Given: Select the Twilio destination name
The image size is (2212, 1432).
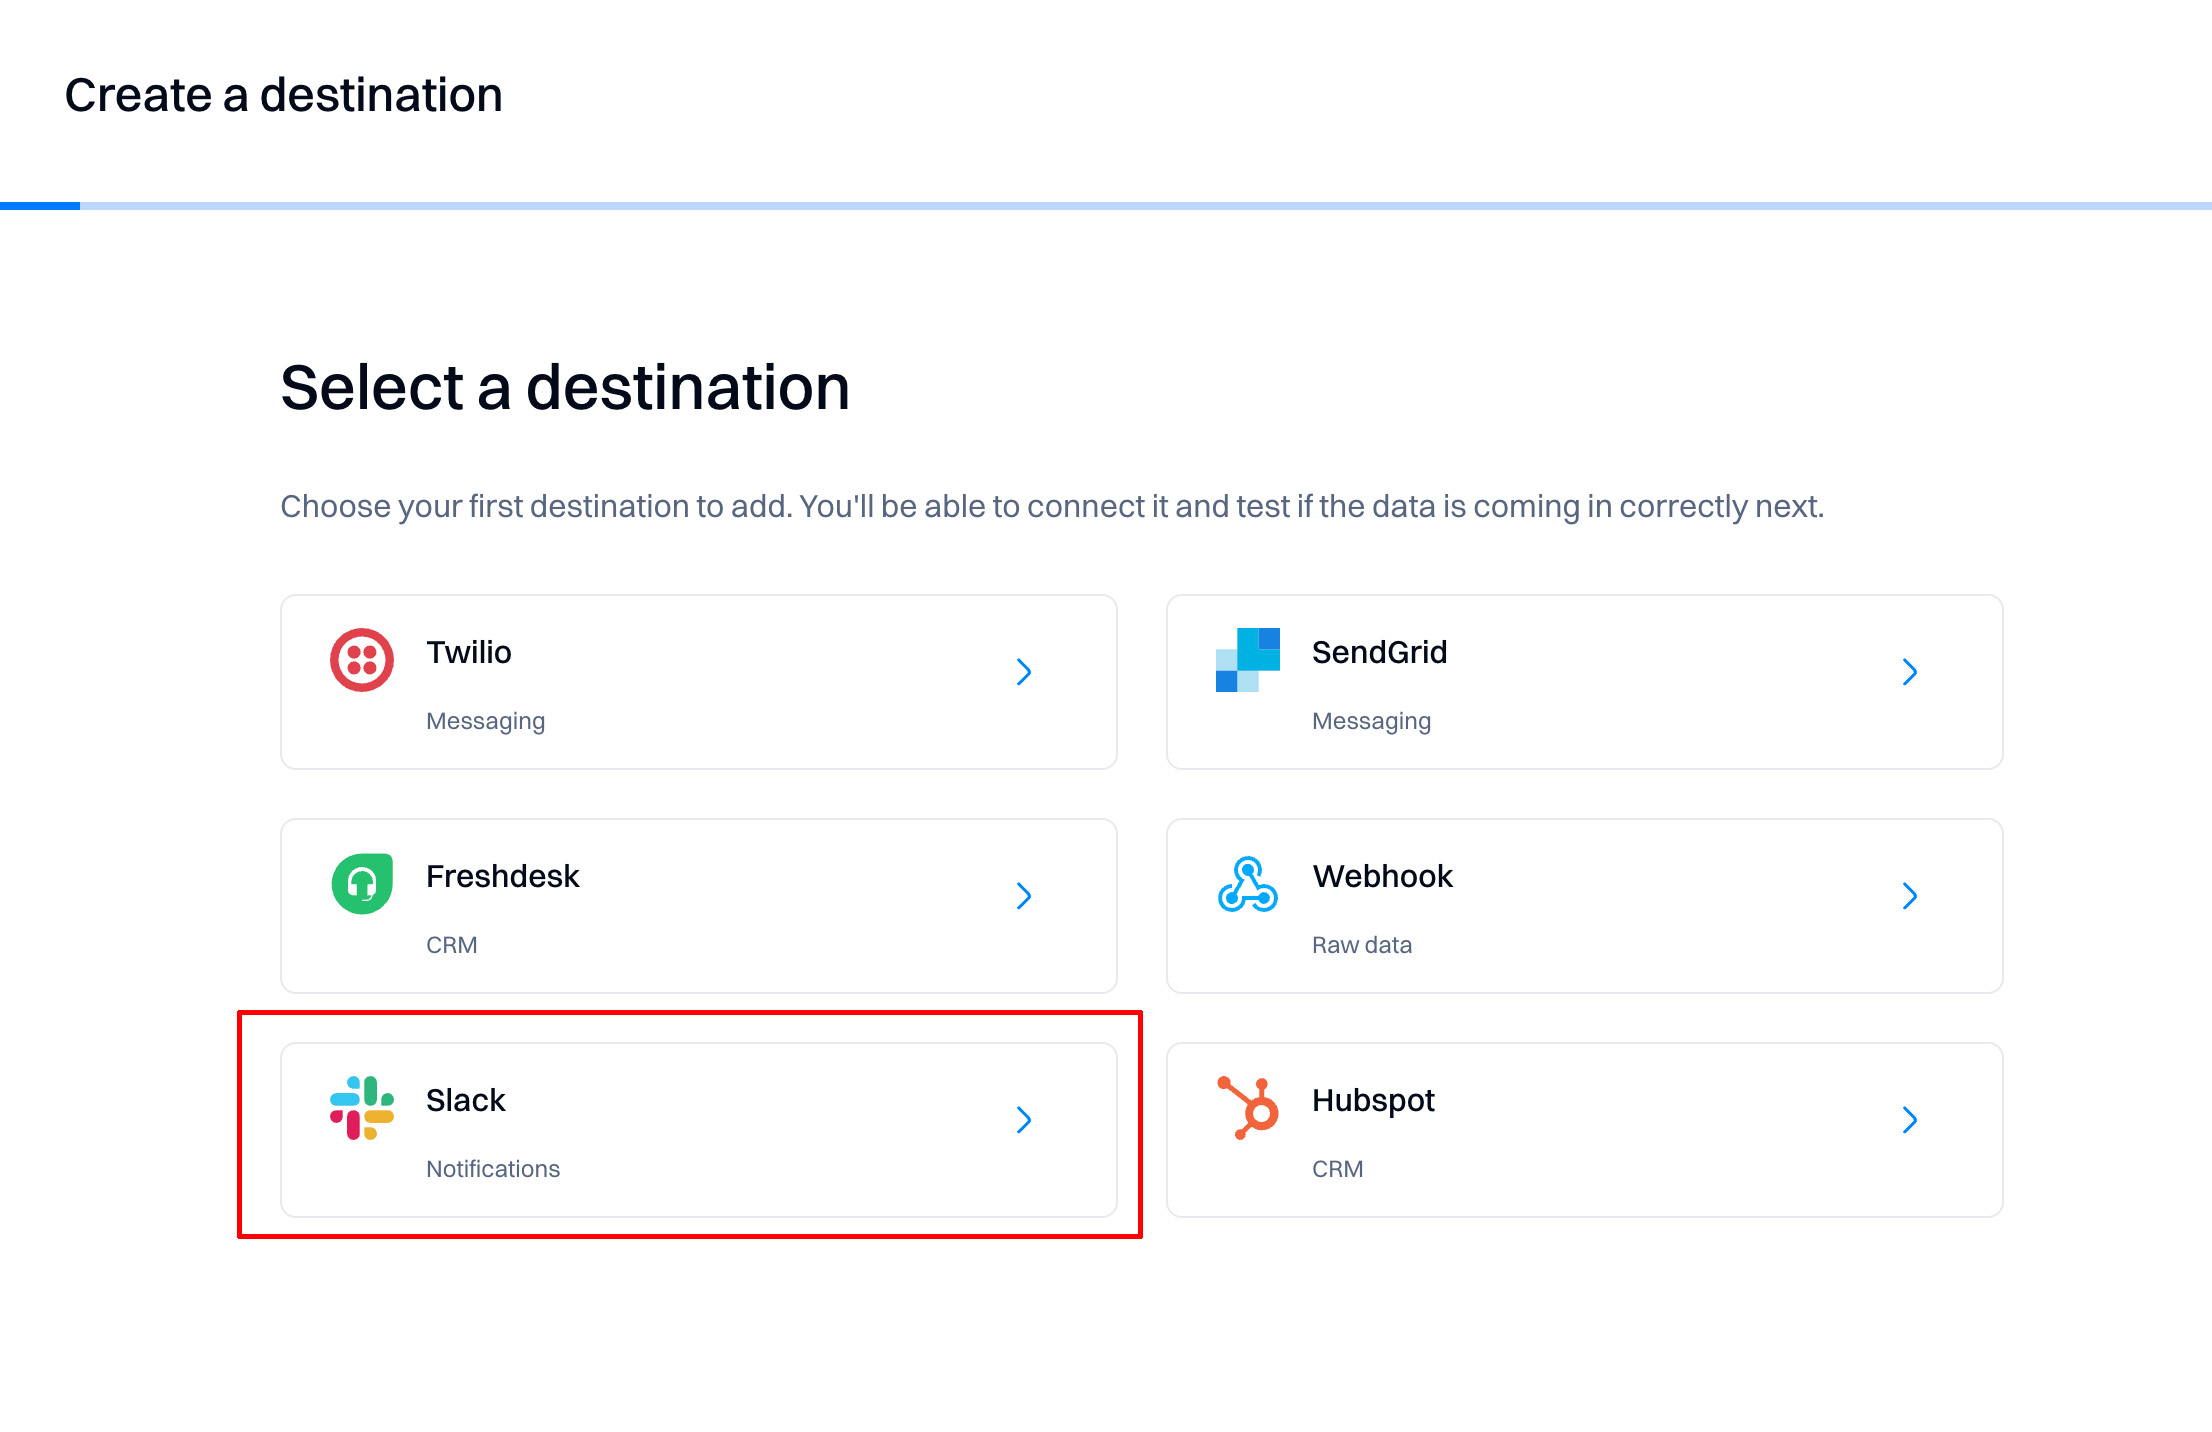Looking at the screenshot, I should click(x=468, y=652).
